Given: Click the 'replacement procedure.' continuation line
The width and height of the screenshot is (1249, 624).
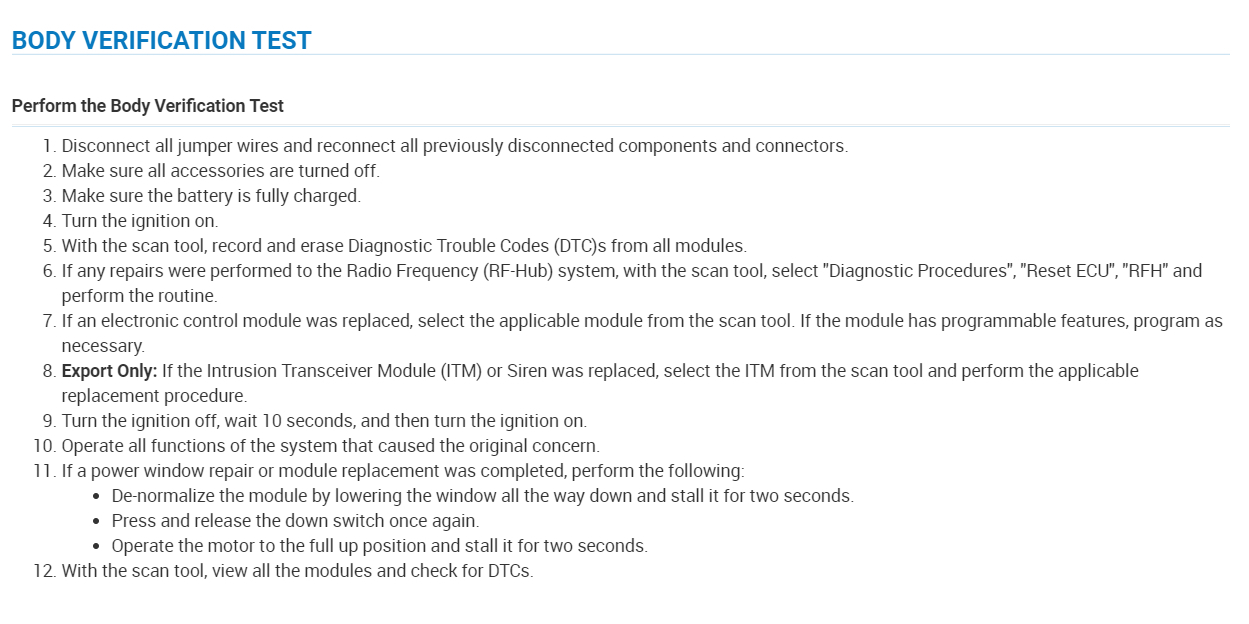Looking at the screenshot, I should tap(154, 396).
